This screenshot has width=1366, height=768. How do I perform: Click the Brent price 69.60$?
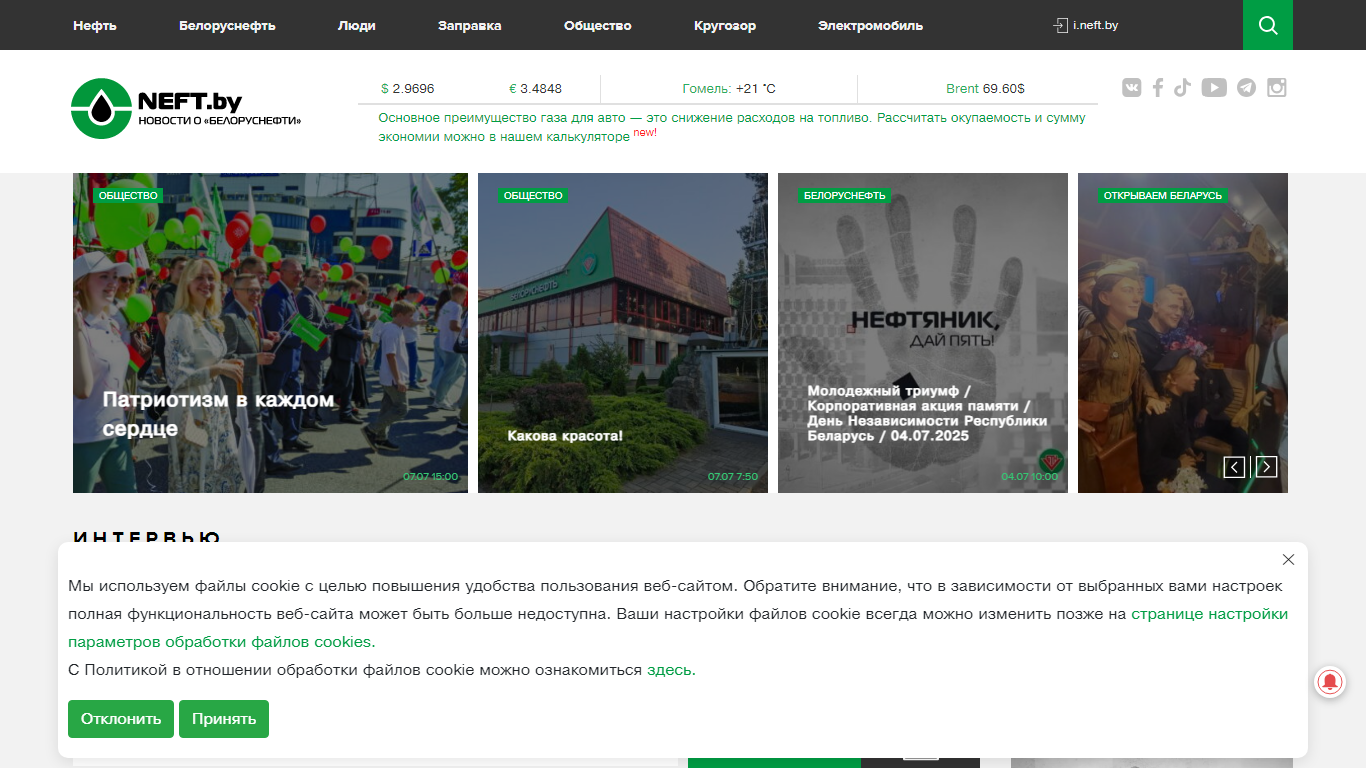[x=985, y=88]
